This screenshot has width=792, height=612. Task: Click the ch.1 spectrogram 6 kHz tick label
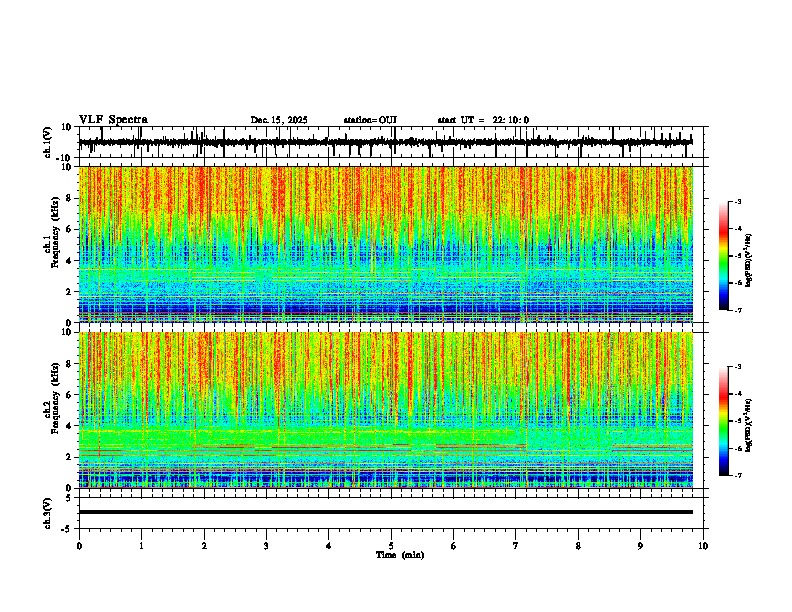pos(70,229)
